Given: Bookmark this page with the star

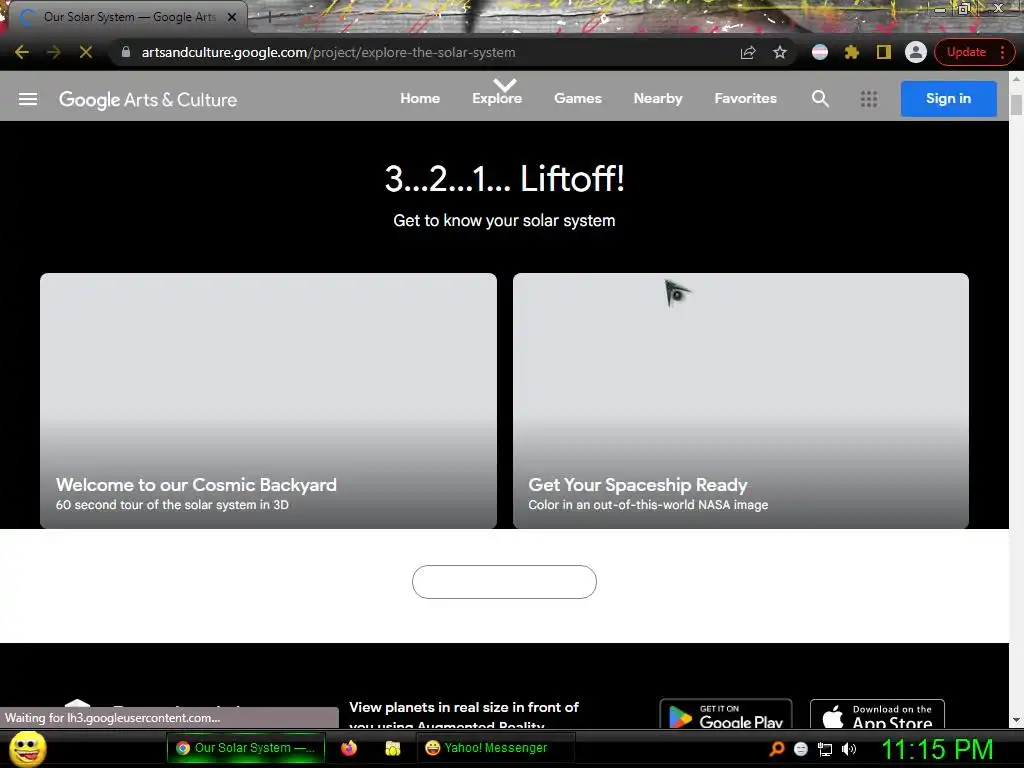Looking at the screenshot, I should coord(780,52).
